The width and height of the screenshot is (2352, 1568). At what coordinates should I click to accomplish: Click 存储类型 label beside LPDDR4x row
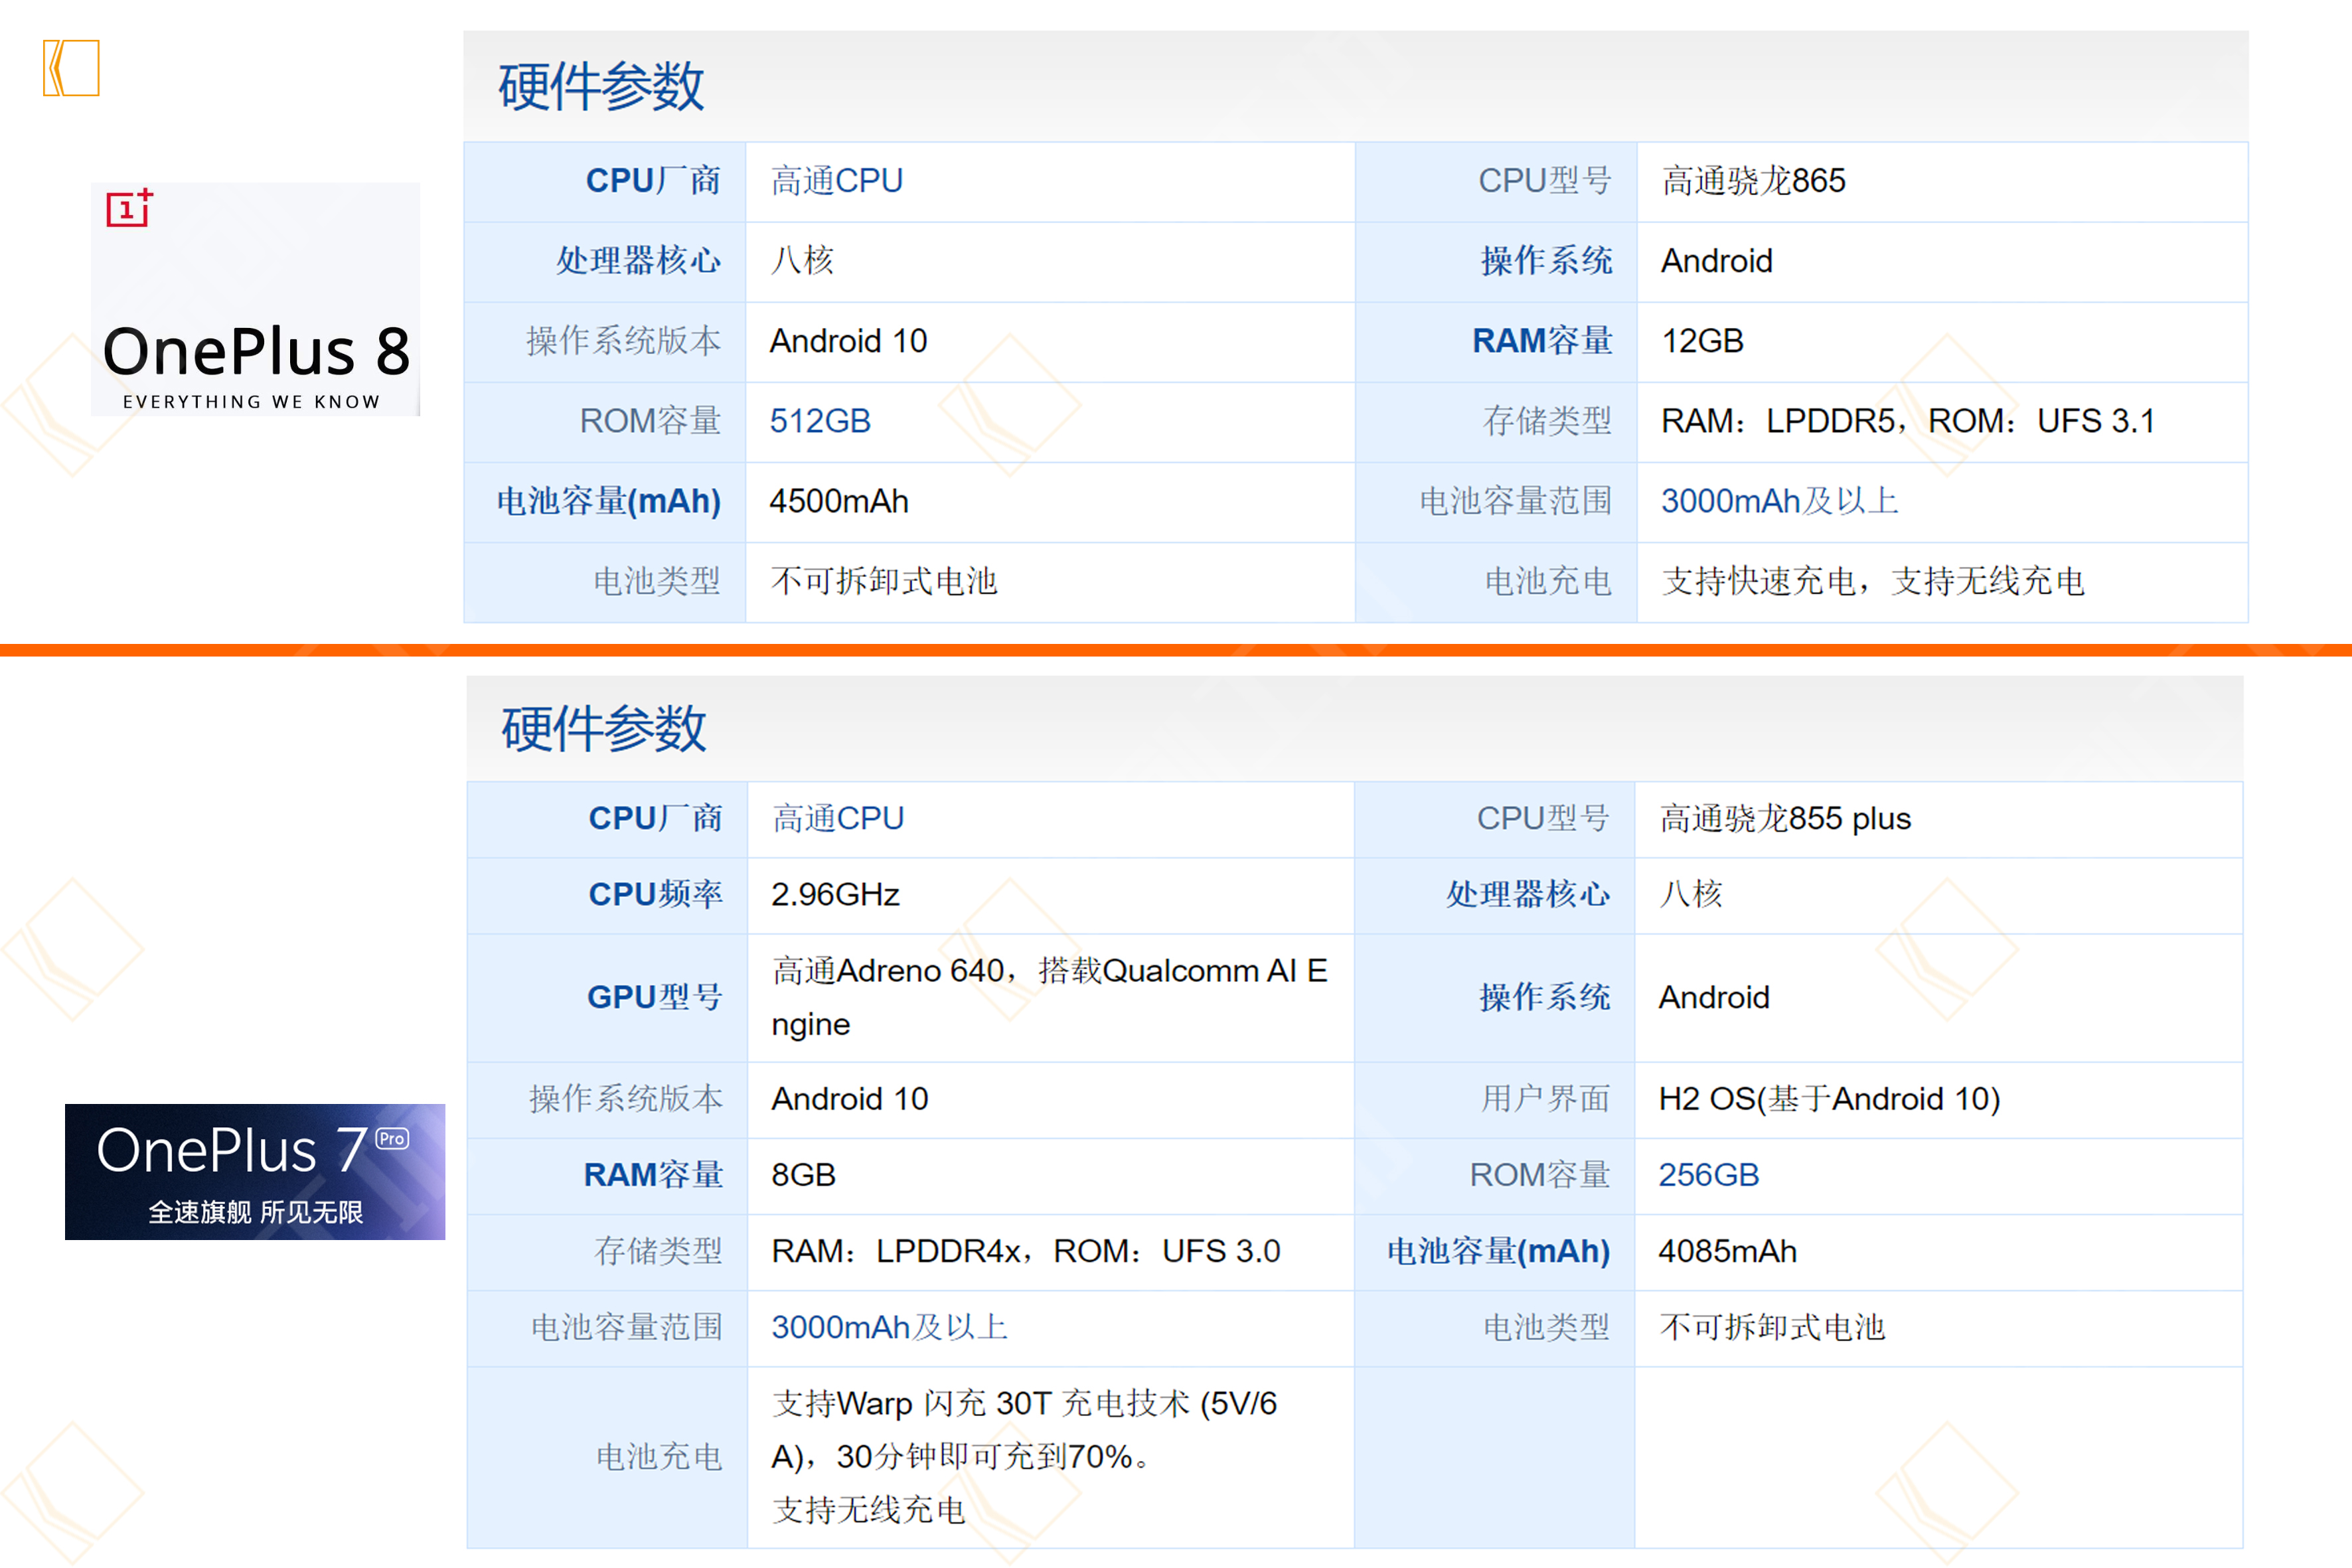click(658, 1251)
